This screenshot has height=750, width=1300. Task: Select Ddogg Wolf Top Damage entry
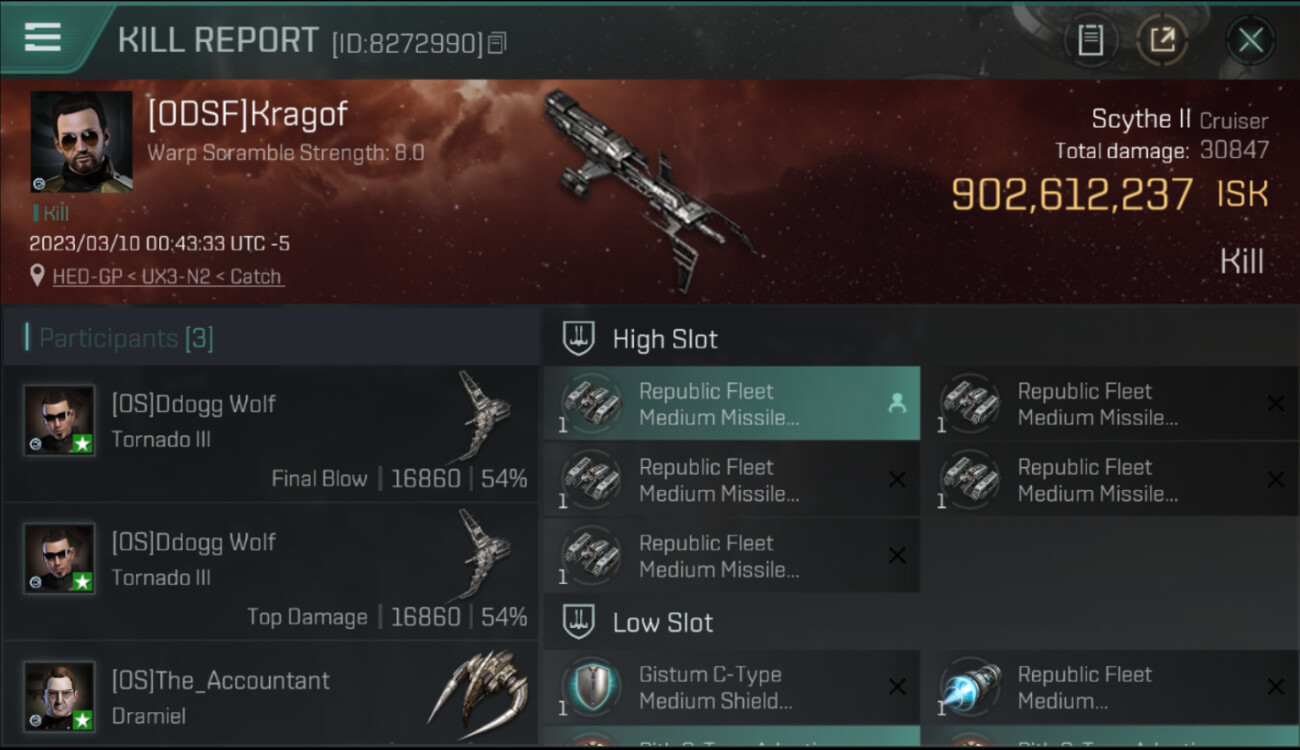click(x=270, y=571)
